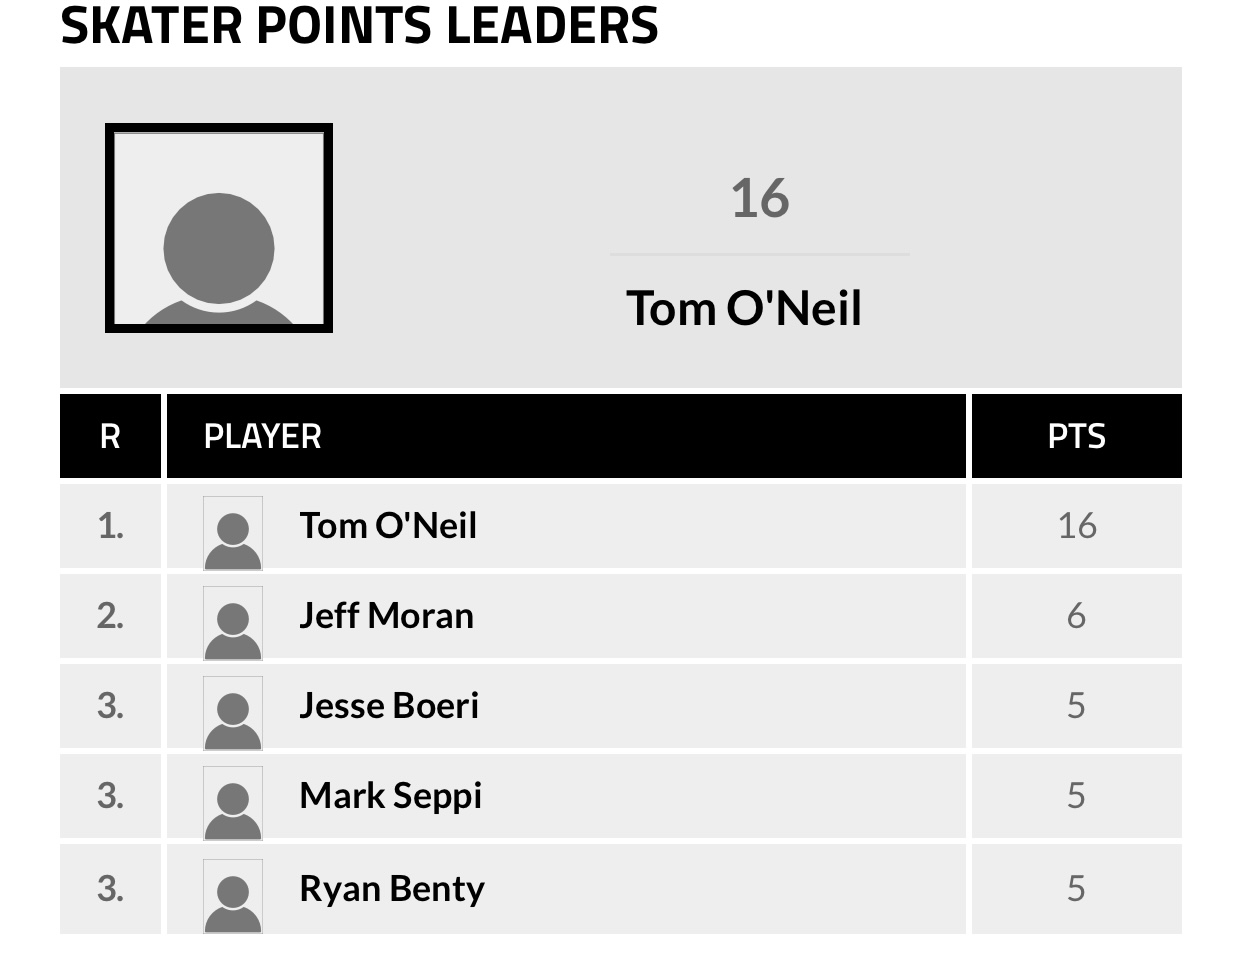
Task: Click Jeff Moran's 6 points cell
Action: coord(1076,616)
